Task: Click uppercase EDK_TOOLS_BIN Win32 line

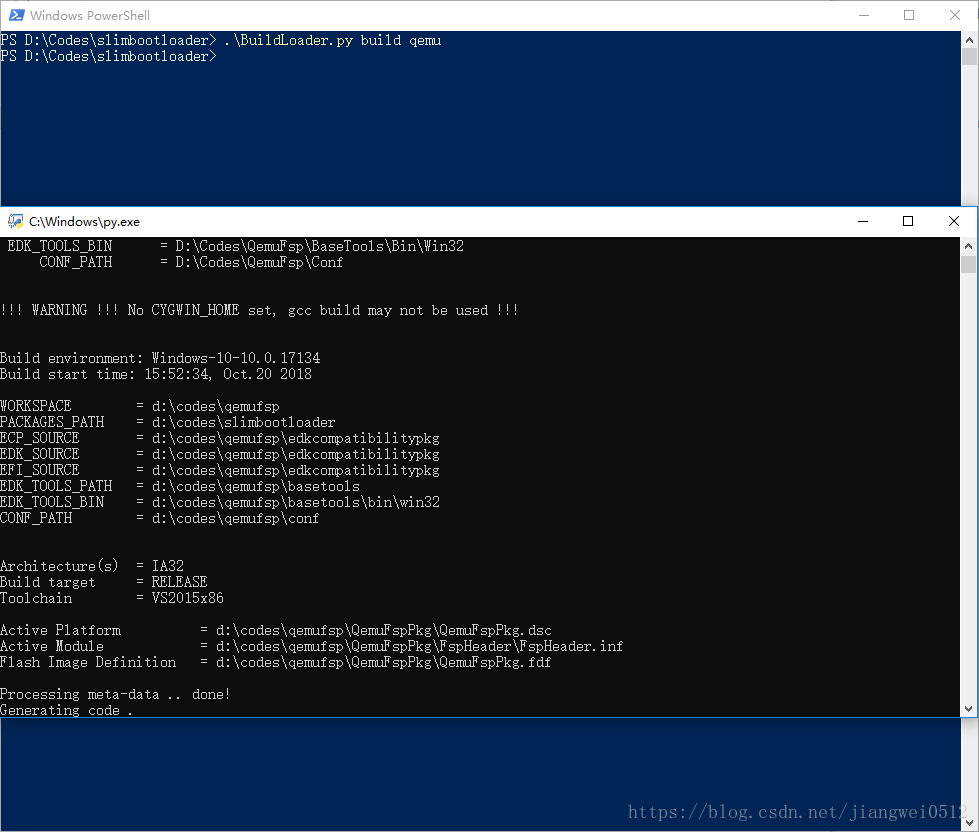Action: point(236,246)
